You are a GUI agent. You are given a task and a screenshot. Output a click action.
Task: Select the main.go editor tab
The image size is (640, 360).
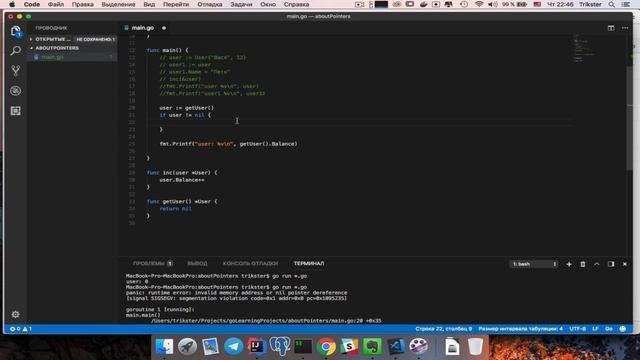click(x=142, y=28)
